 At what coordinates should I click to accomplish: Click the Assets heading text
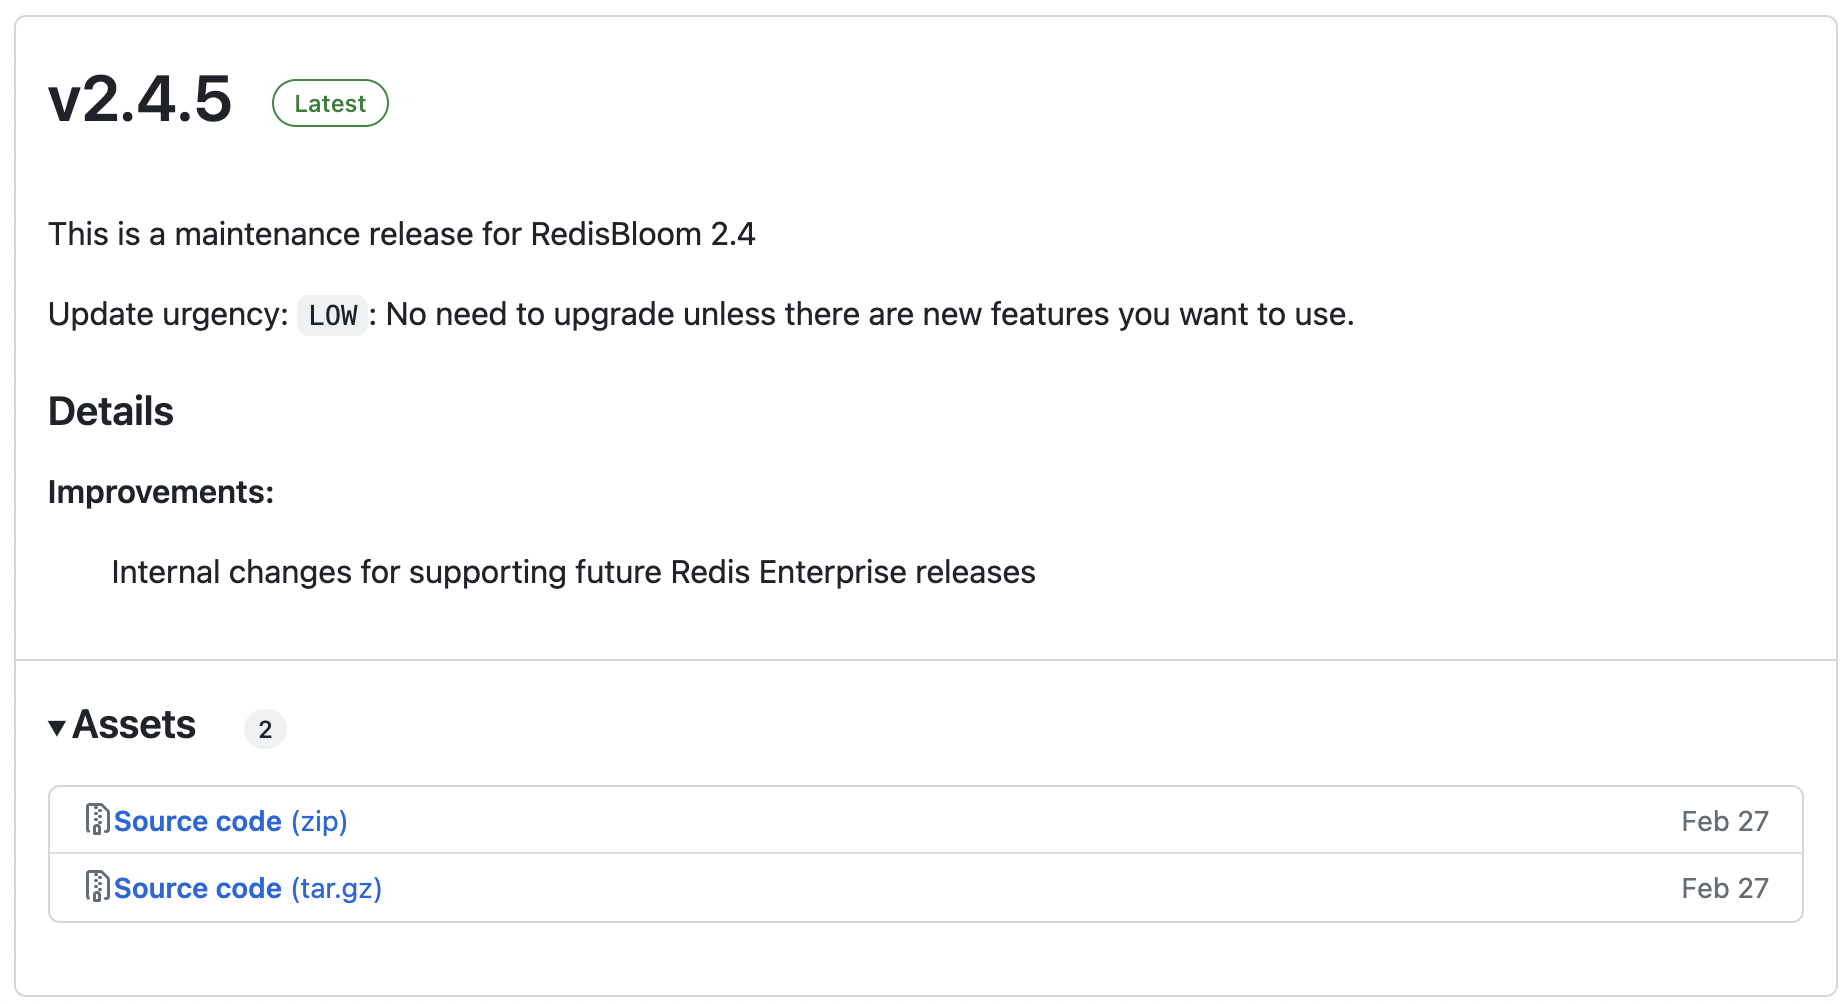[x=134, y=725]
